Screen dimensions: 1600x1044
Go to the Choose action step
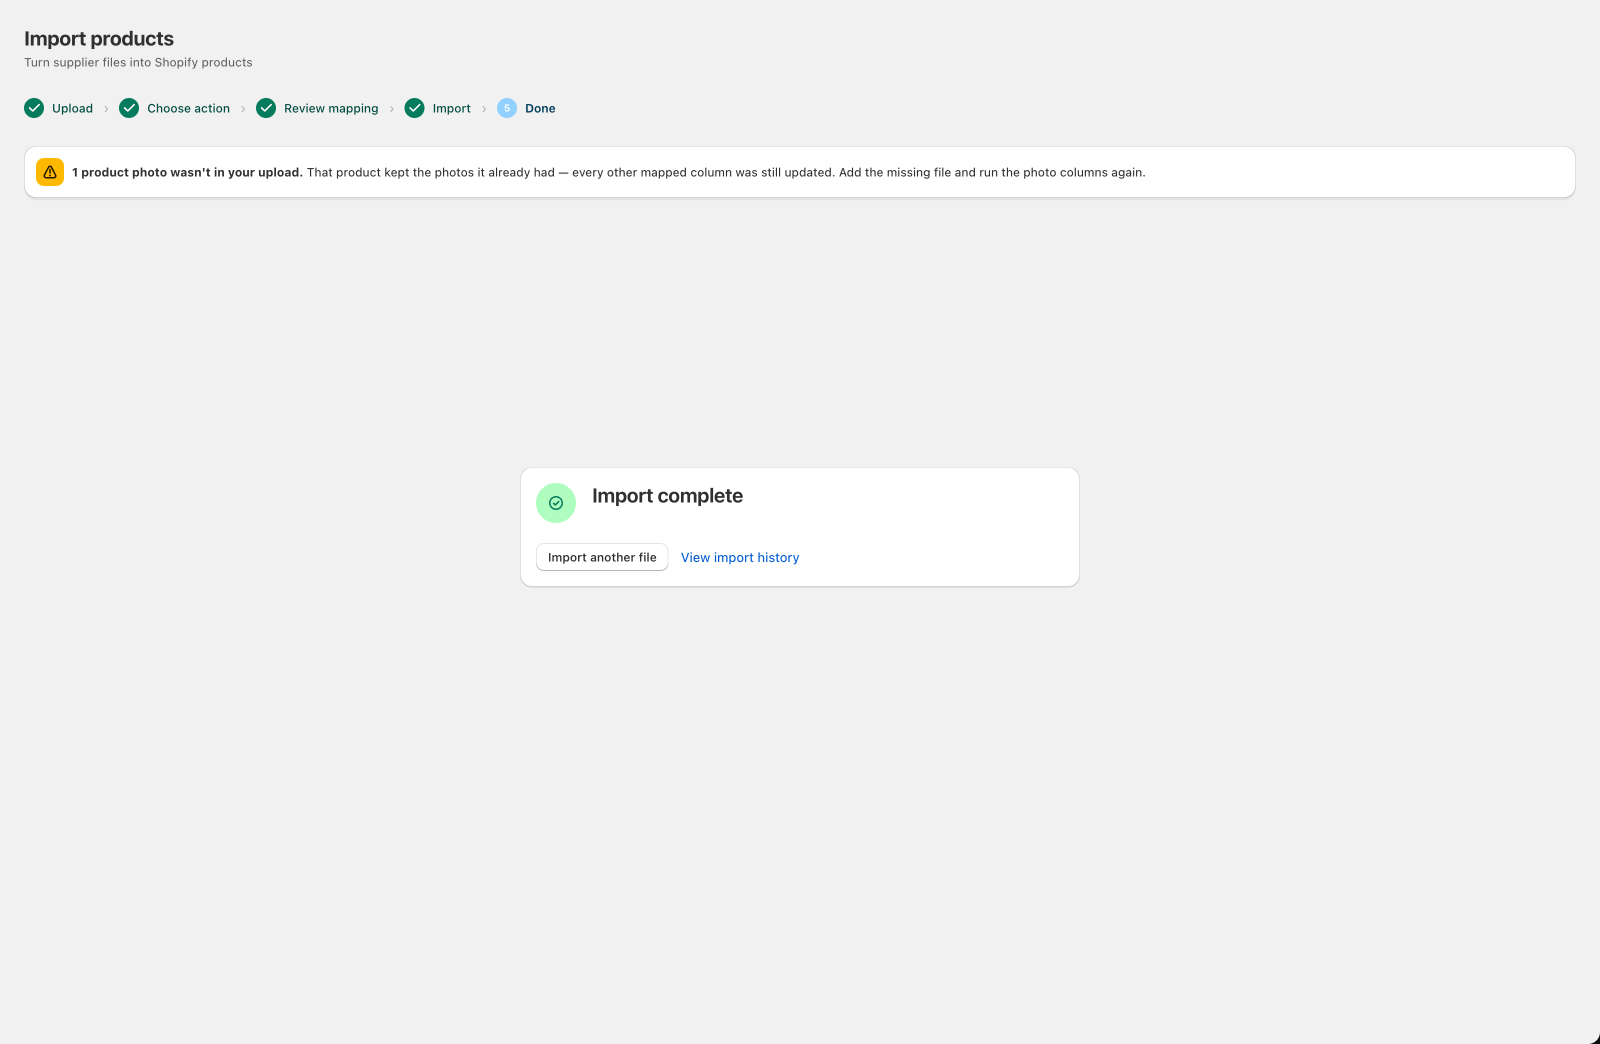188,108
